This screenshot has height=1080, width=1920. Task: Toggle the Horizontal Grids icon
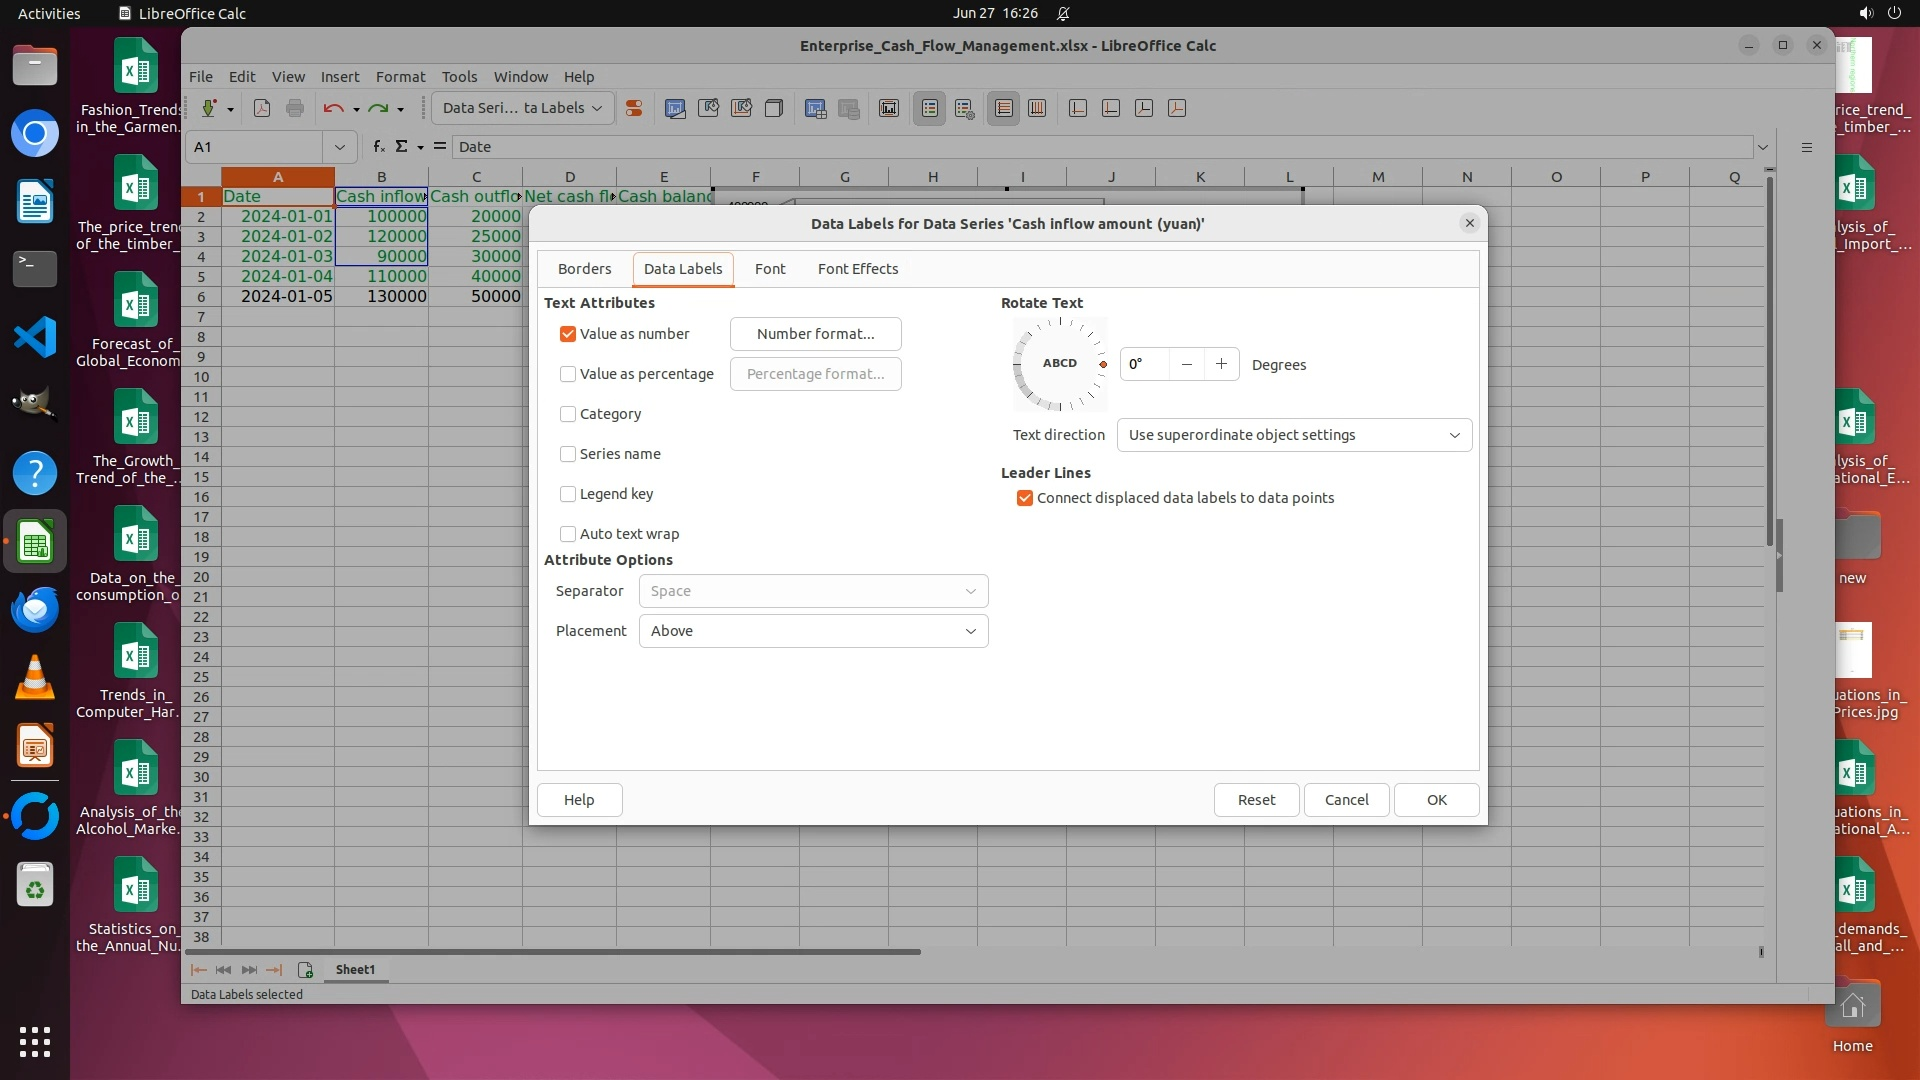[x=1003, y=108]
